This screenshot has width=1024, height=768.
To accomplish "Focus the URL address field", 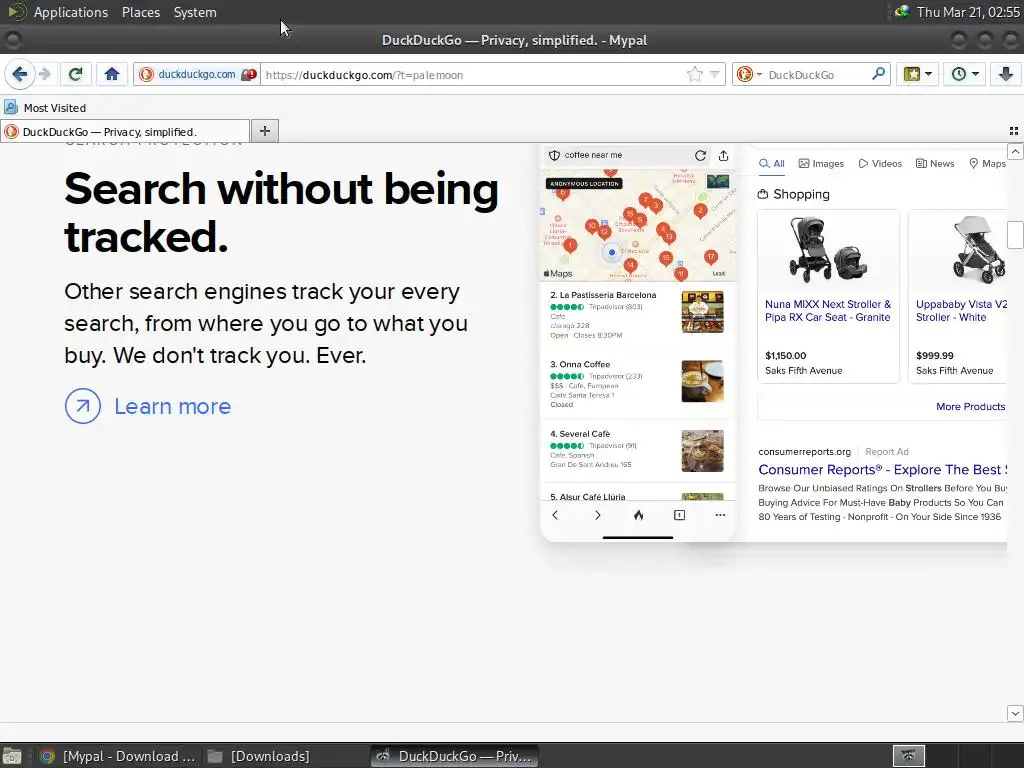I will [472, 74].
